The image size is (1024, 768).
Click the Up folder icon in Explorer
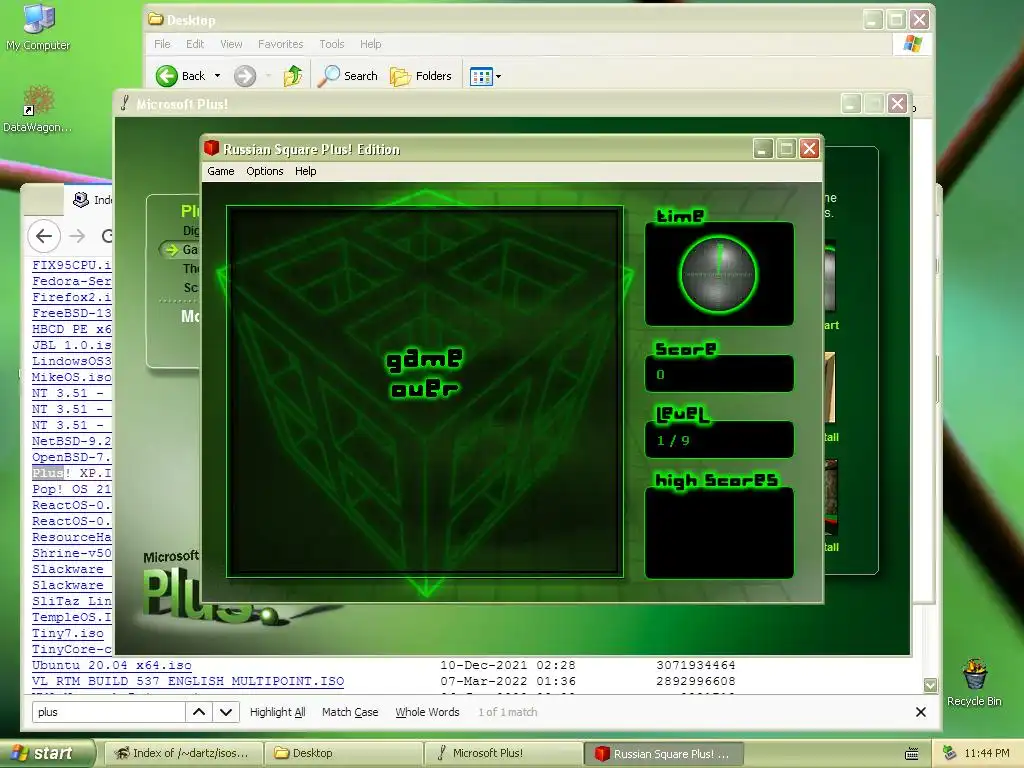pyautogui.click(x=293, y=76)
